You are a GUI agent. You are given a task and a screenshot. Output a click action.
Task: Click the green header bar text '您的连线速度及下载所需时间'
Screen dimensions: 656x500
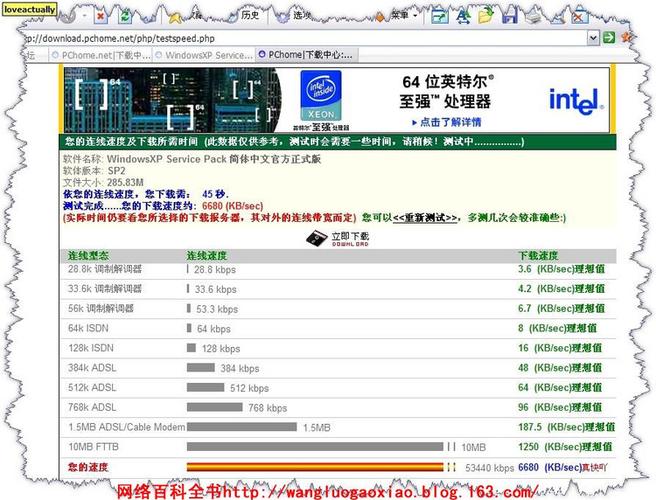click(131, 141)
